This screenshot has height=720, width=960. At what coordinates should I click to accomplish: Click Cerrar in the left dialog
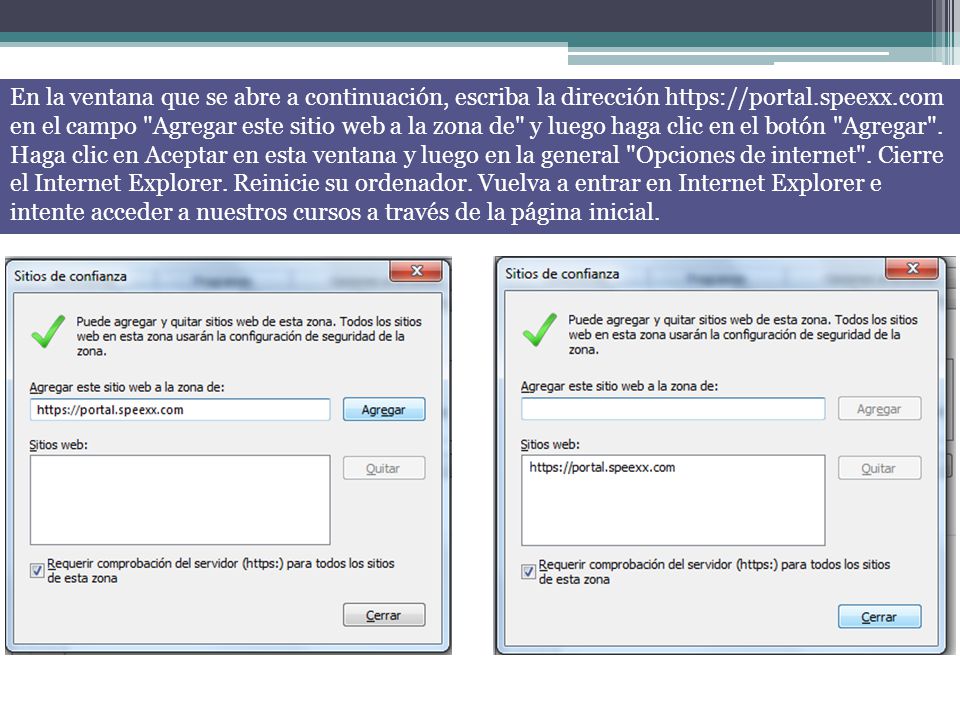pos(384,615)
